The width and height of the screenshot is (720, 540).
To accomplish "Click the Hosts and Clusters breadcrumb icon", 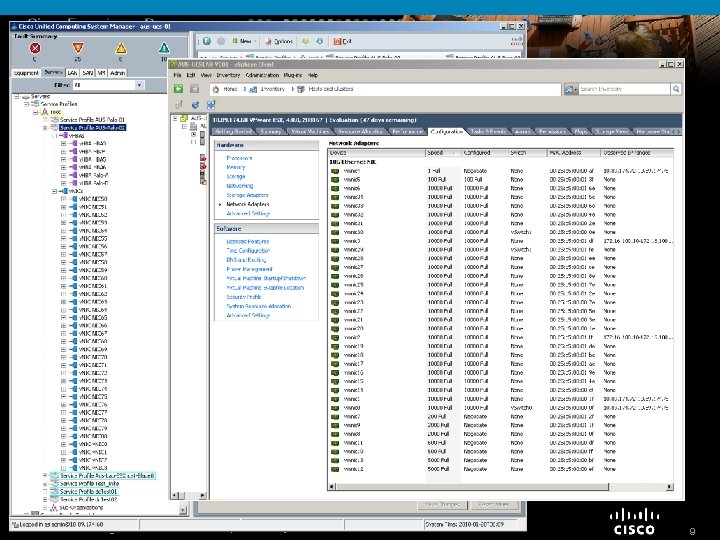I will tap(301, 89).
